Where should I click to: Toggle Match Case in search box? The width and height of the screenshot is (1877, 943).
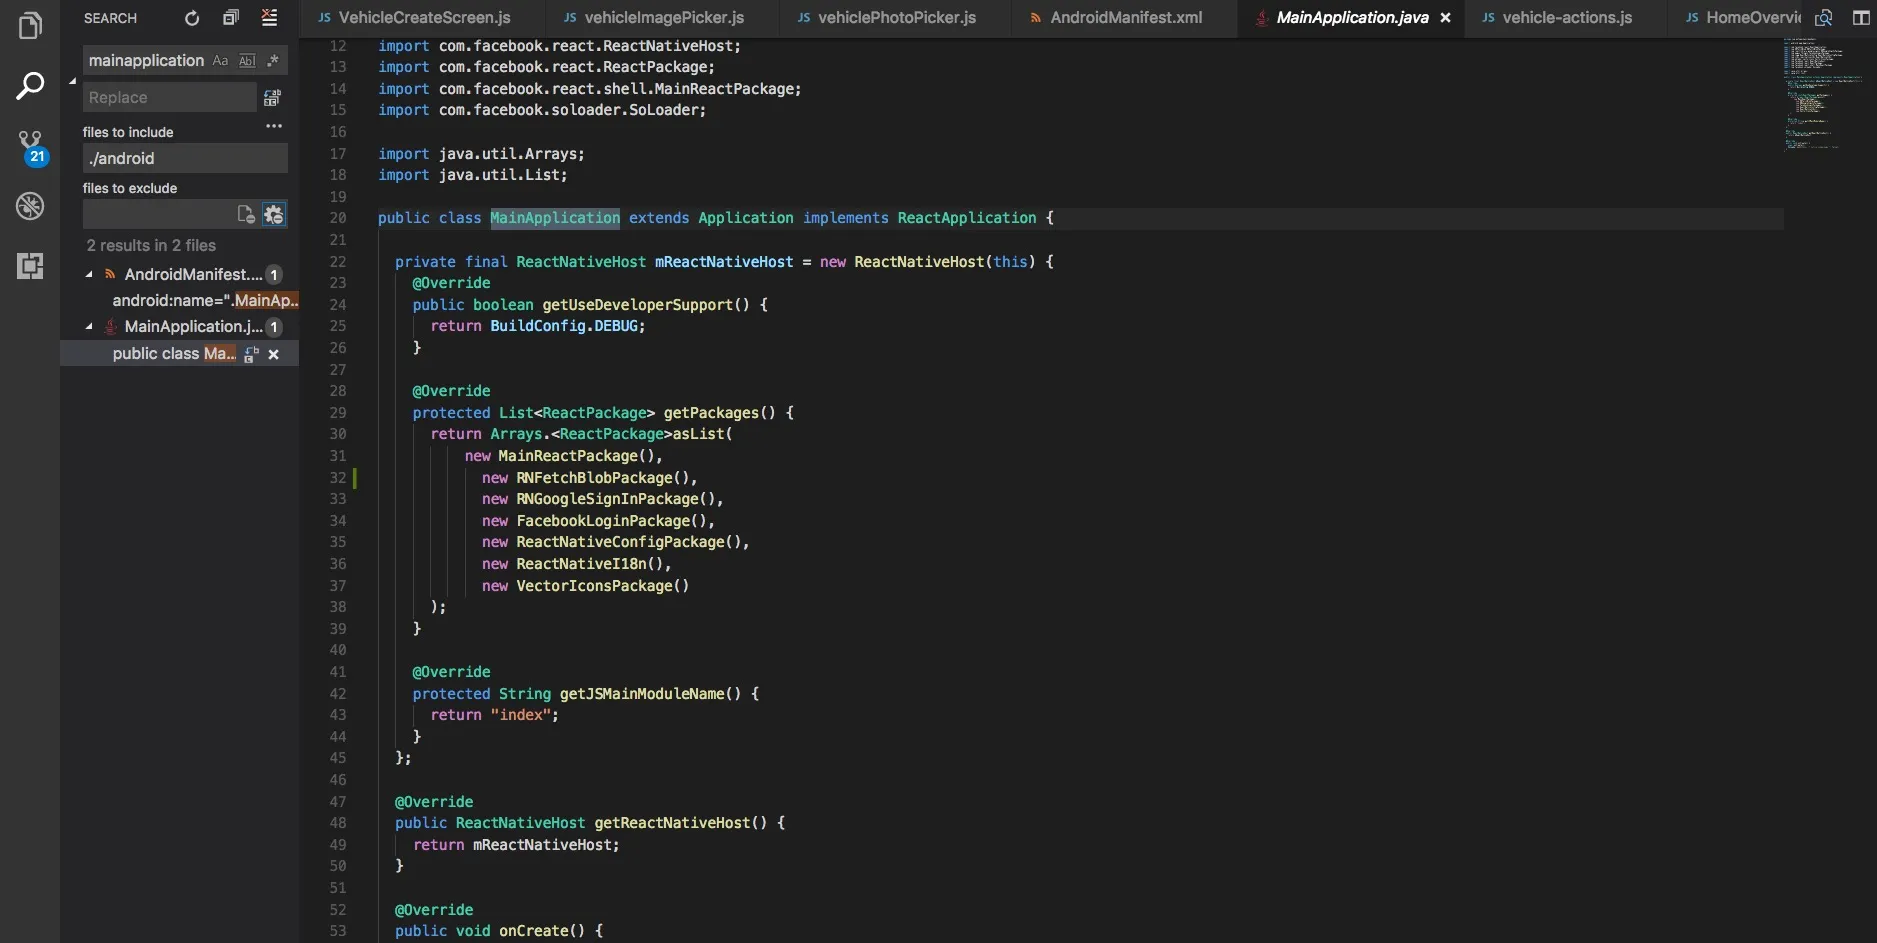pyautogui.click(x=220, y=61)
